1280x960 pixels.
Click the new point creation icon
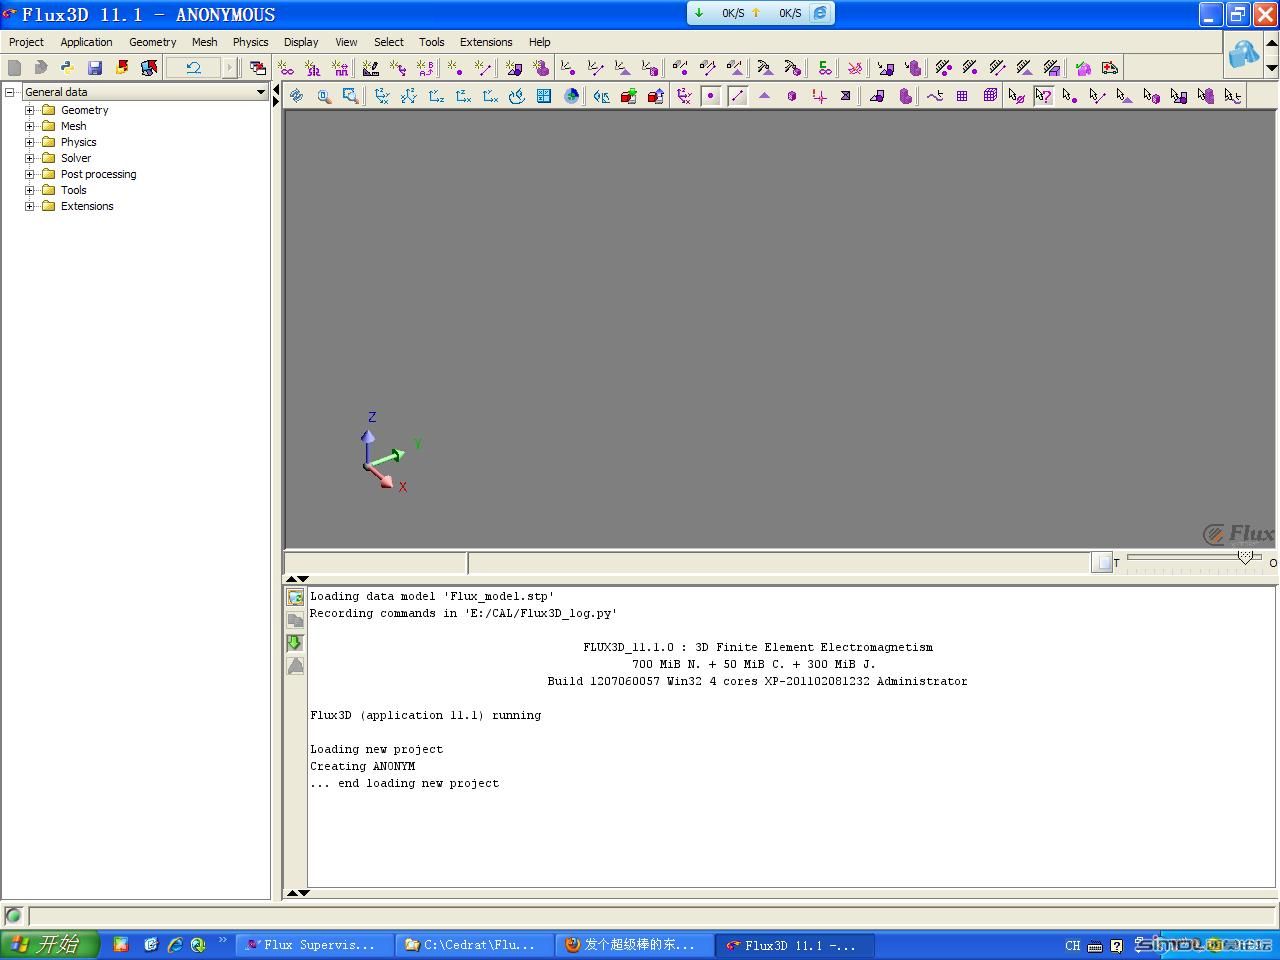pyautogui.click(x=455, y=68)
